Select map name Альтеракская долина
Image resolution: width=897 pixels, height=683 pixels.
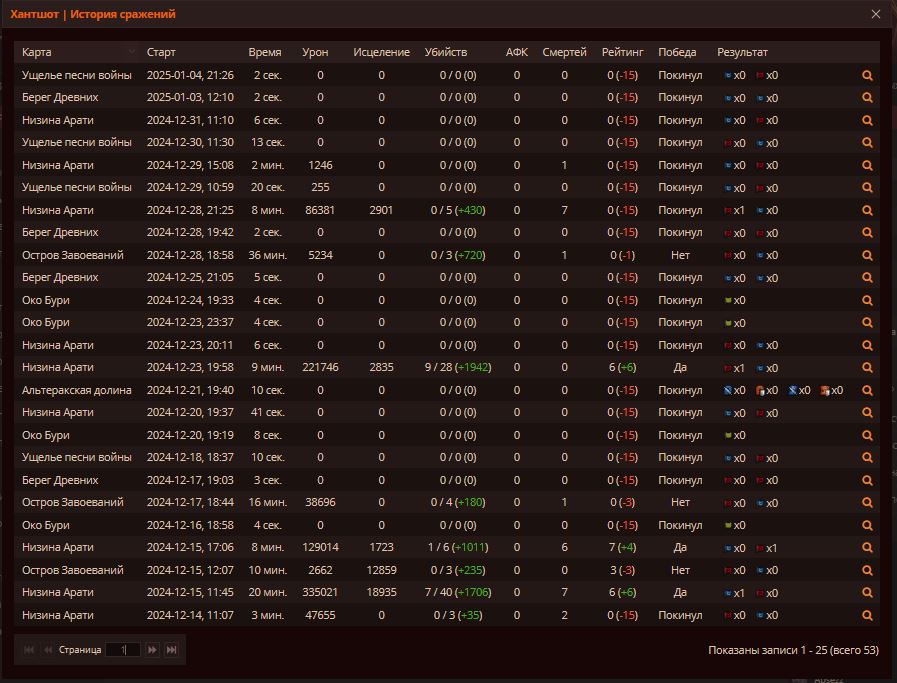click(x=77, y=390)
